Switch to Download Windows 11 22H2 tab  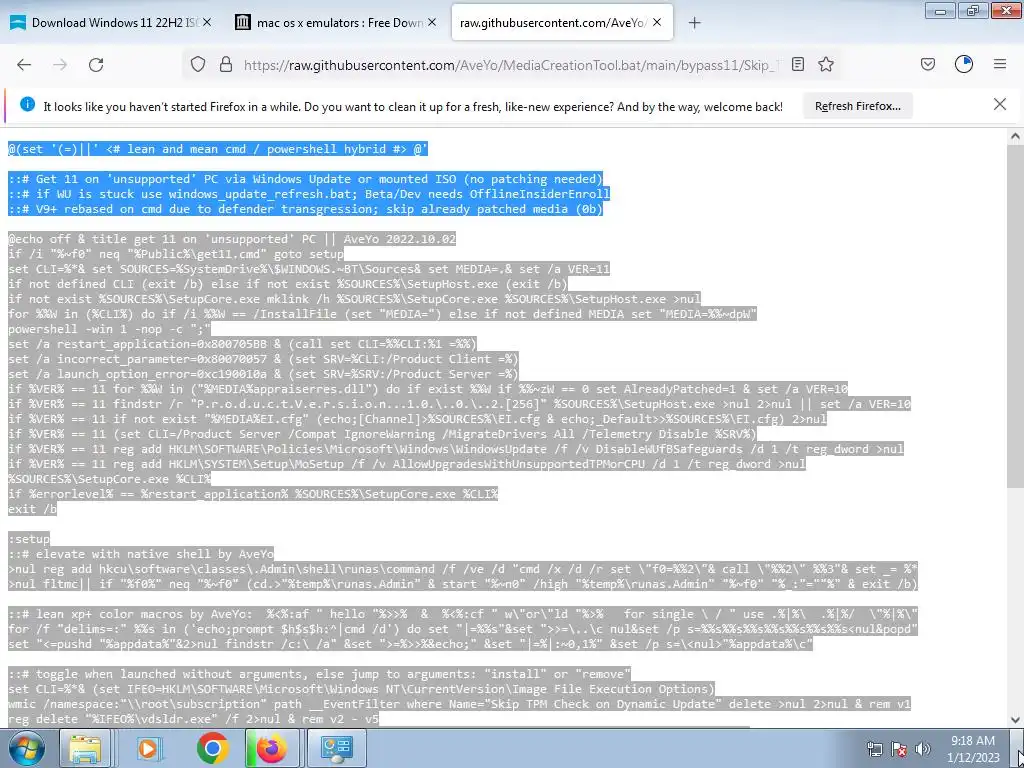112,23
